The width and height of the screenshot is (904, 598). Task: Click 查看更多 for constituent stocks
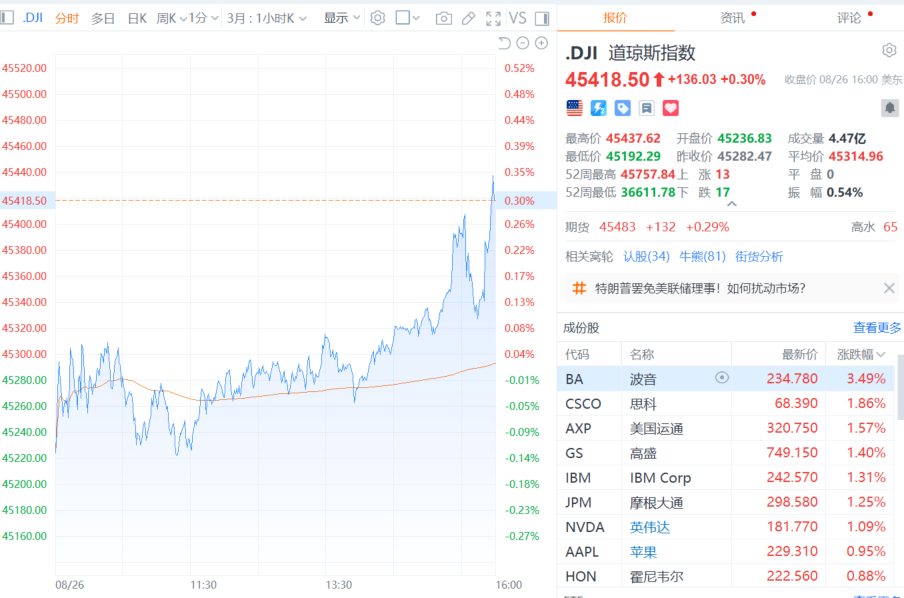(x=876, y=328)
